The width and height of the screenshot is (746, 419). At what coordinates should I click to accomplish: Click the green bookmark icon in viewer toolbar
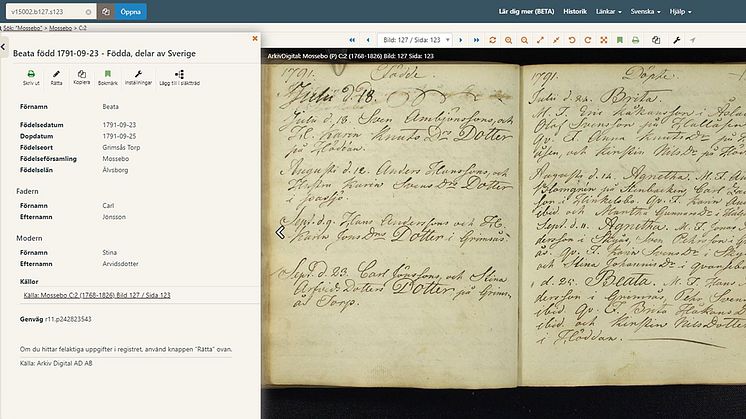pos(621,40)
